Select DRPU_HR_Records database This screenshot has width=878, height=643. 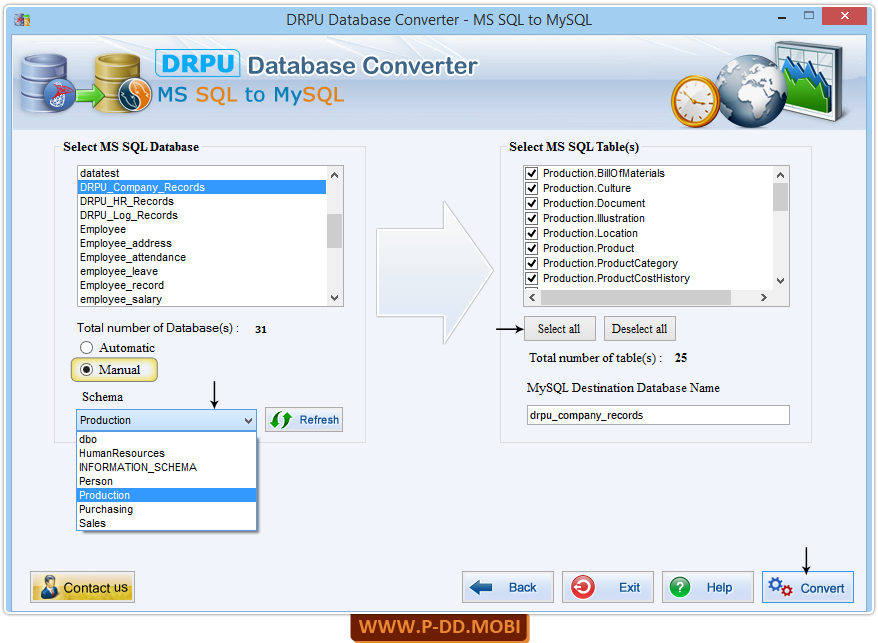point(202,201)
